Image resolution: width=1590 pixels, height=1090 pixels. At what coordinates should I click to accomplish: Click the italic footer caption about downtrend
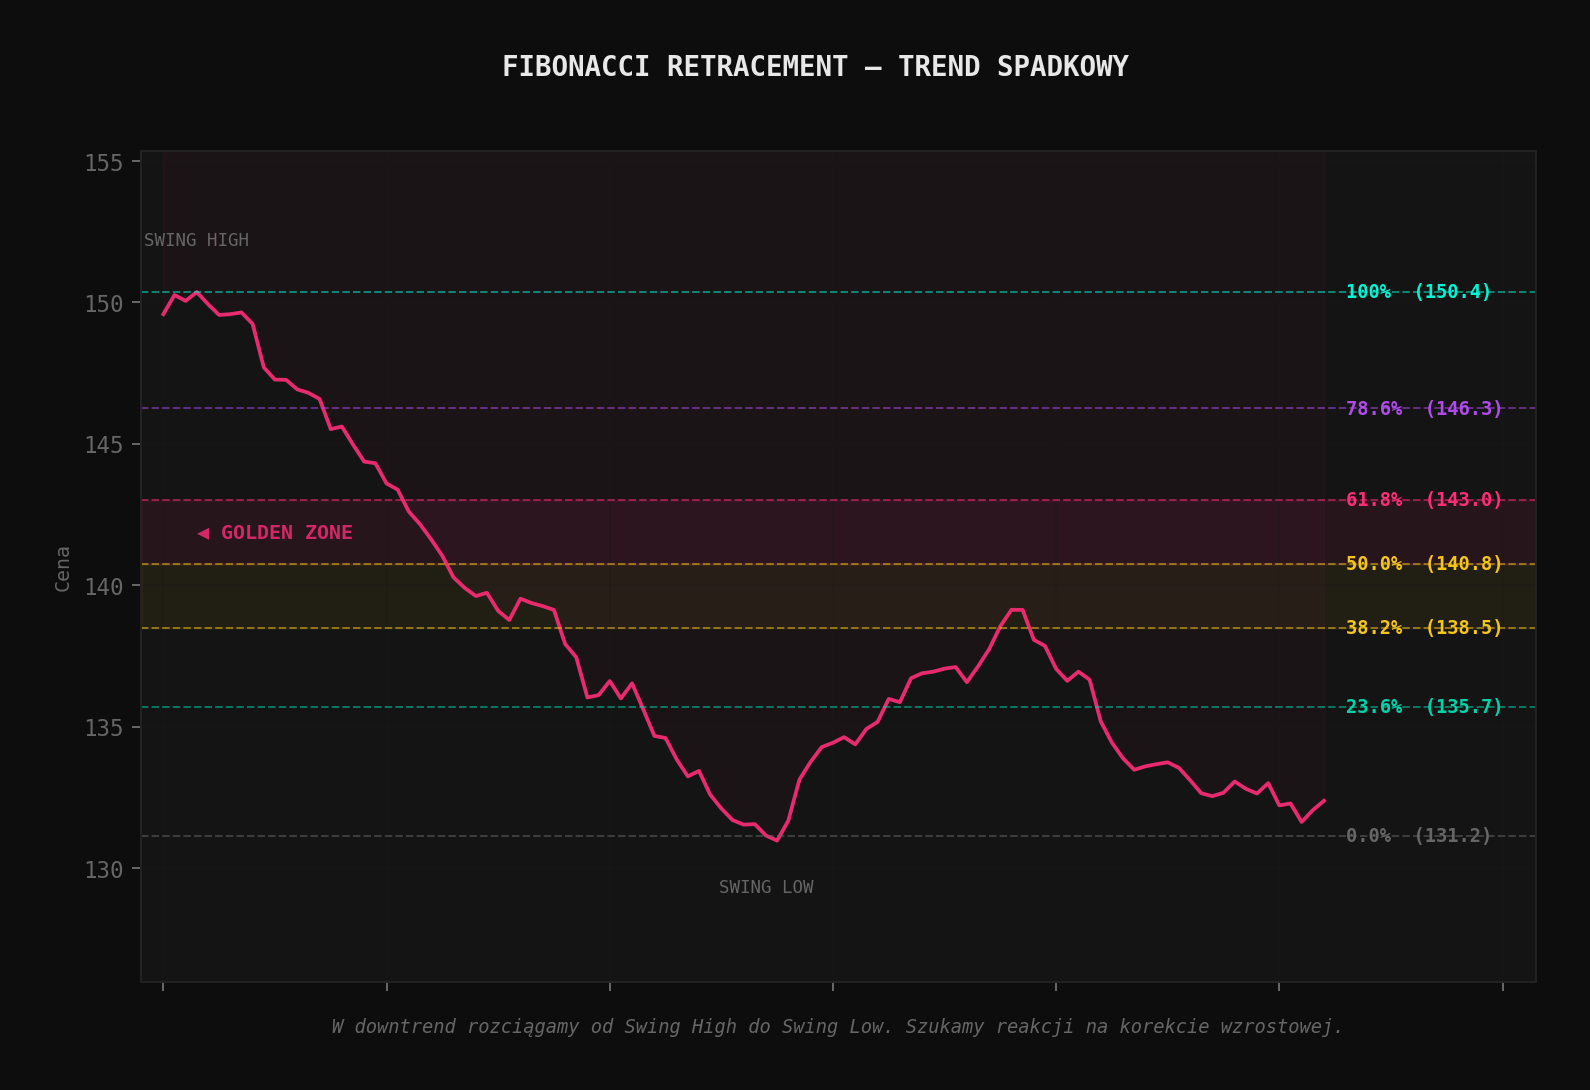(837, 1027)
